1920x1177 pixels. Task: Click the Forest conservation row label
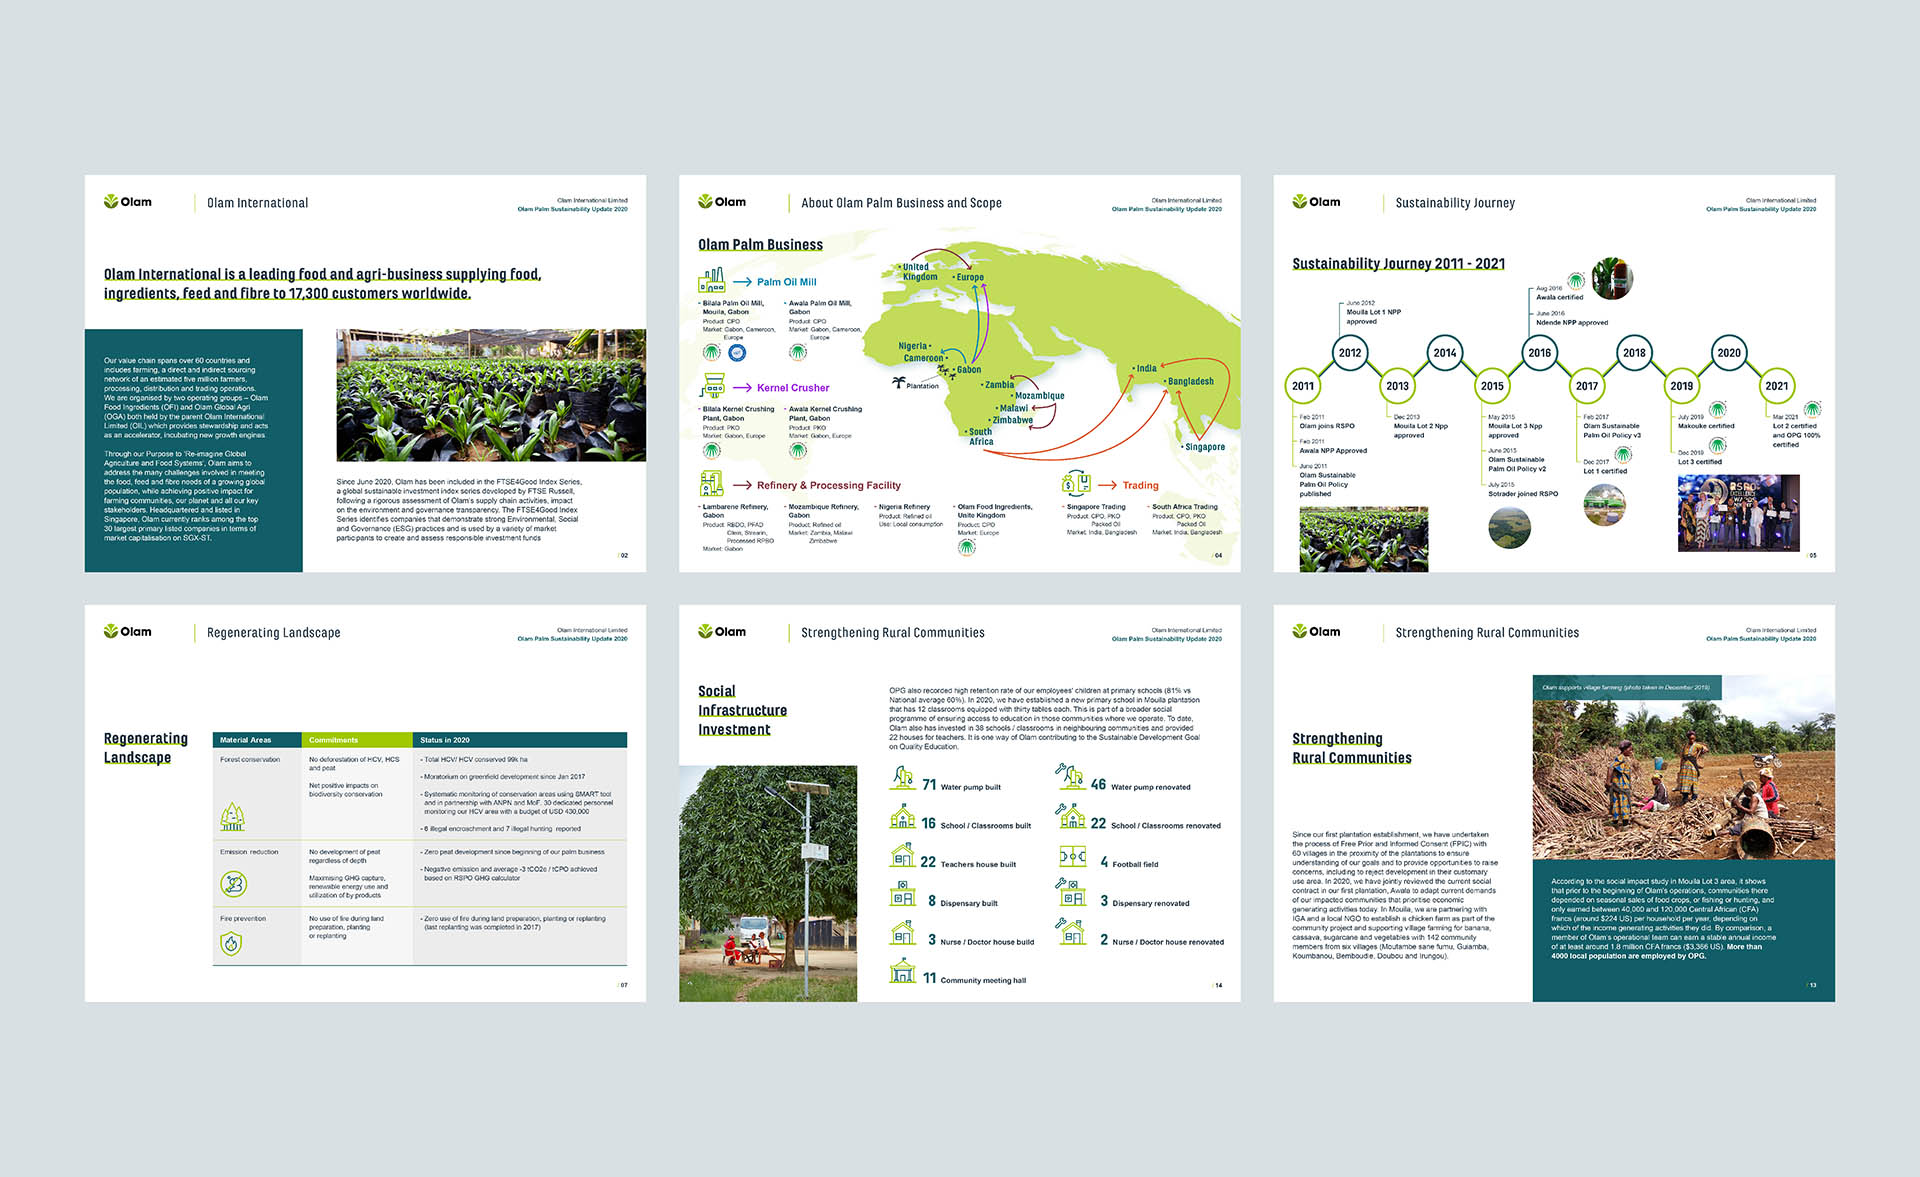click(250, 760)
